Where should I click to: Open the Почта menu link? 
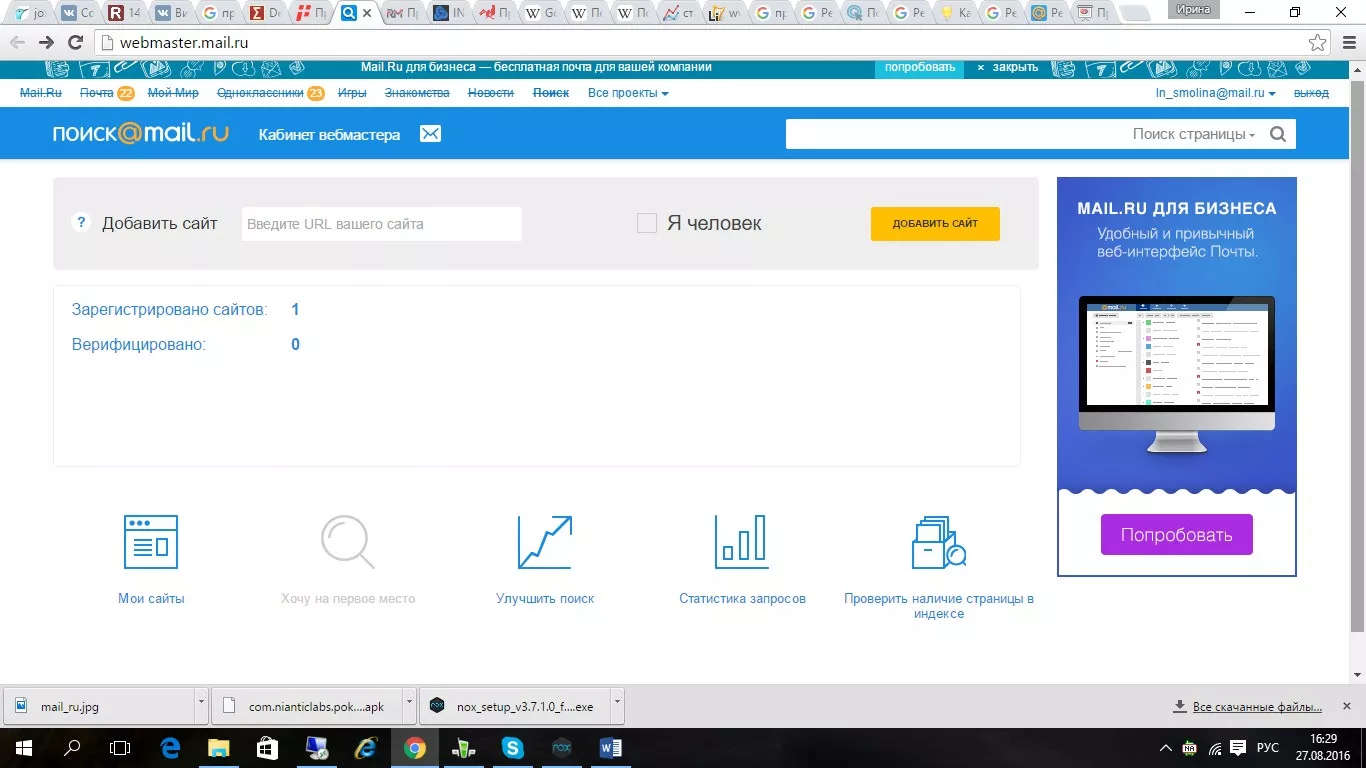tap(97, 93)
